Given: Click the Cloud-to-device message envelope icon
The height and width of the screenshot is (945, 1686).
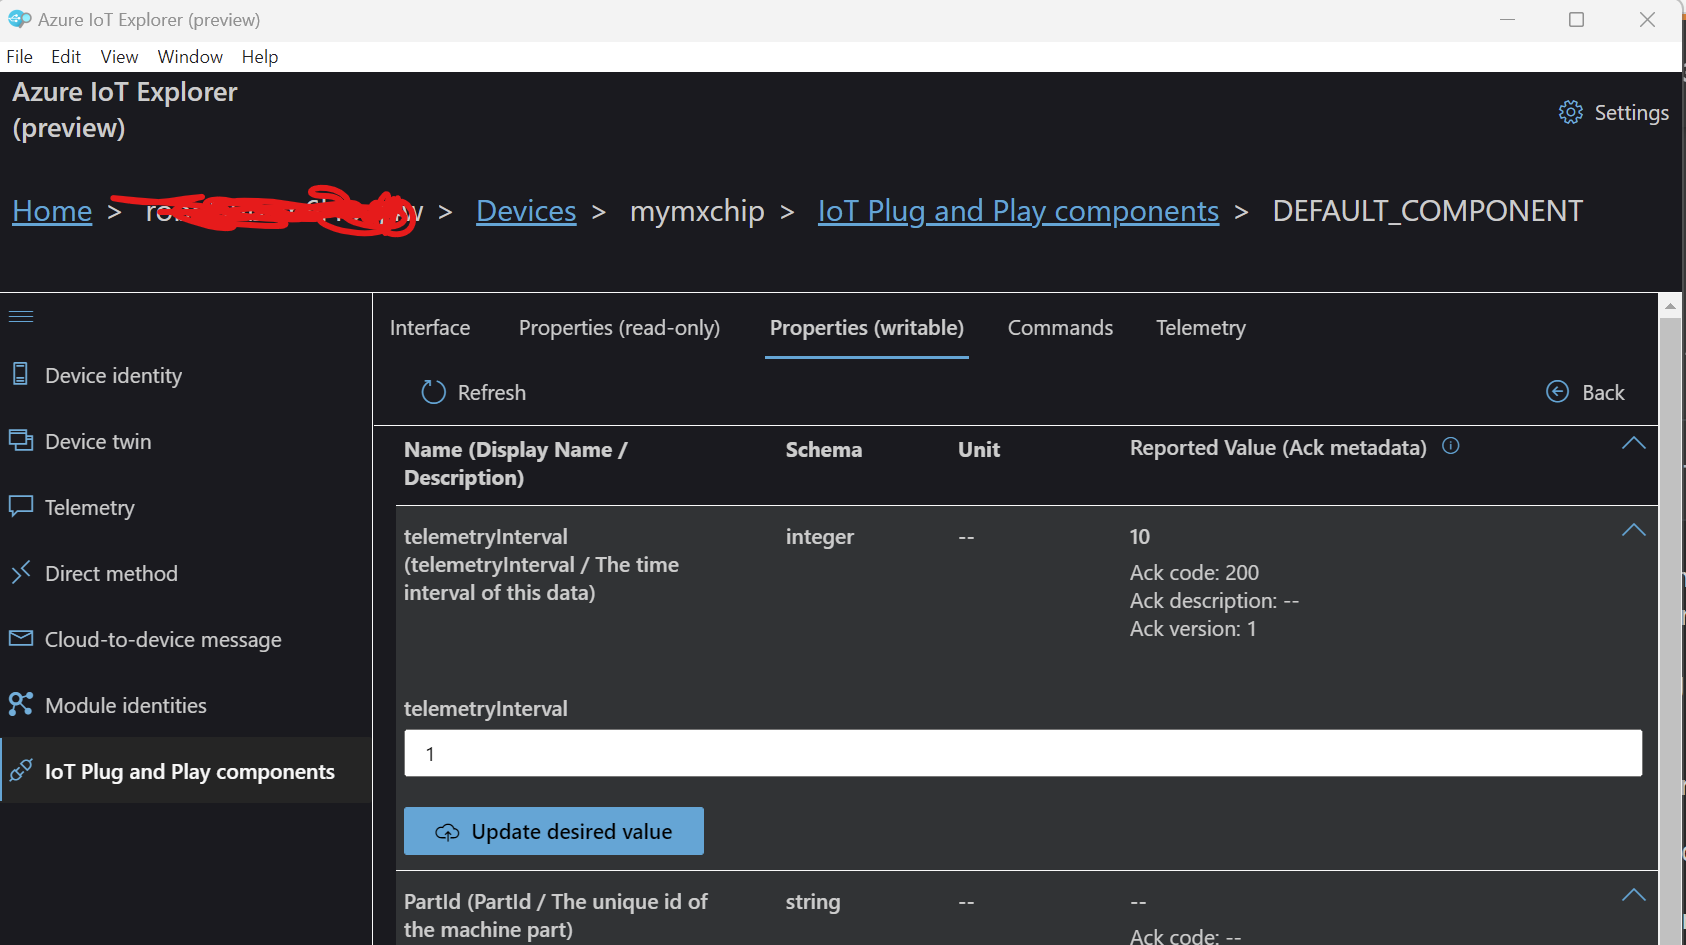Looking at the screenshot, I should pyautogui.click(x=20, y=638).
